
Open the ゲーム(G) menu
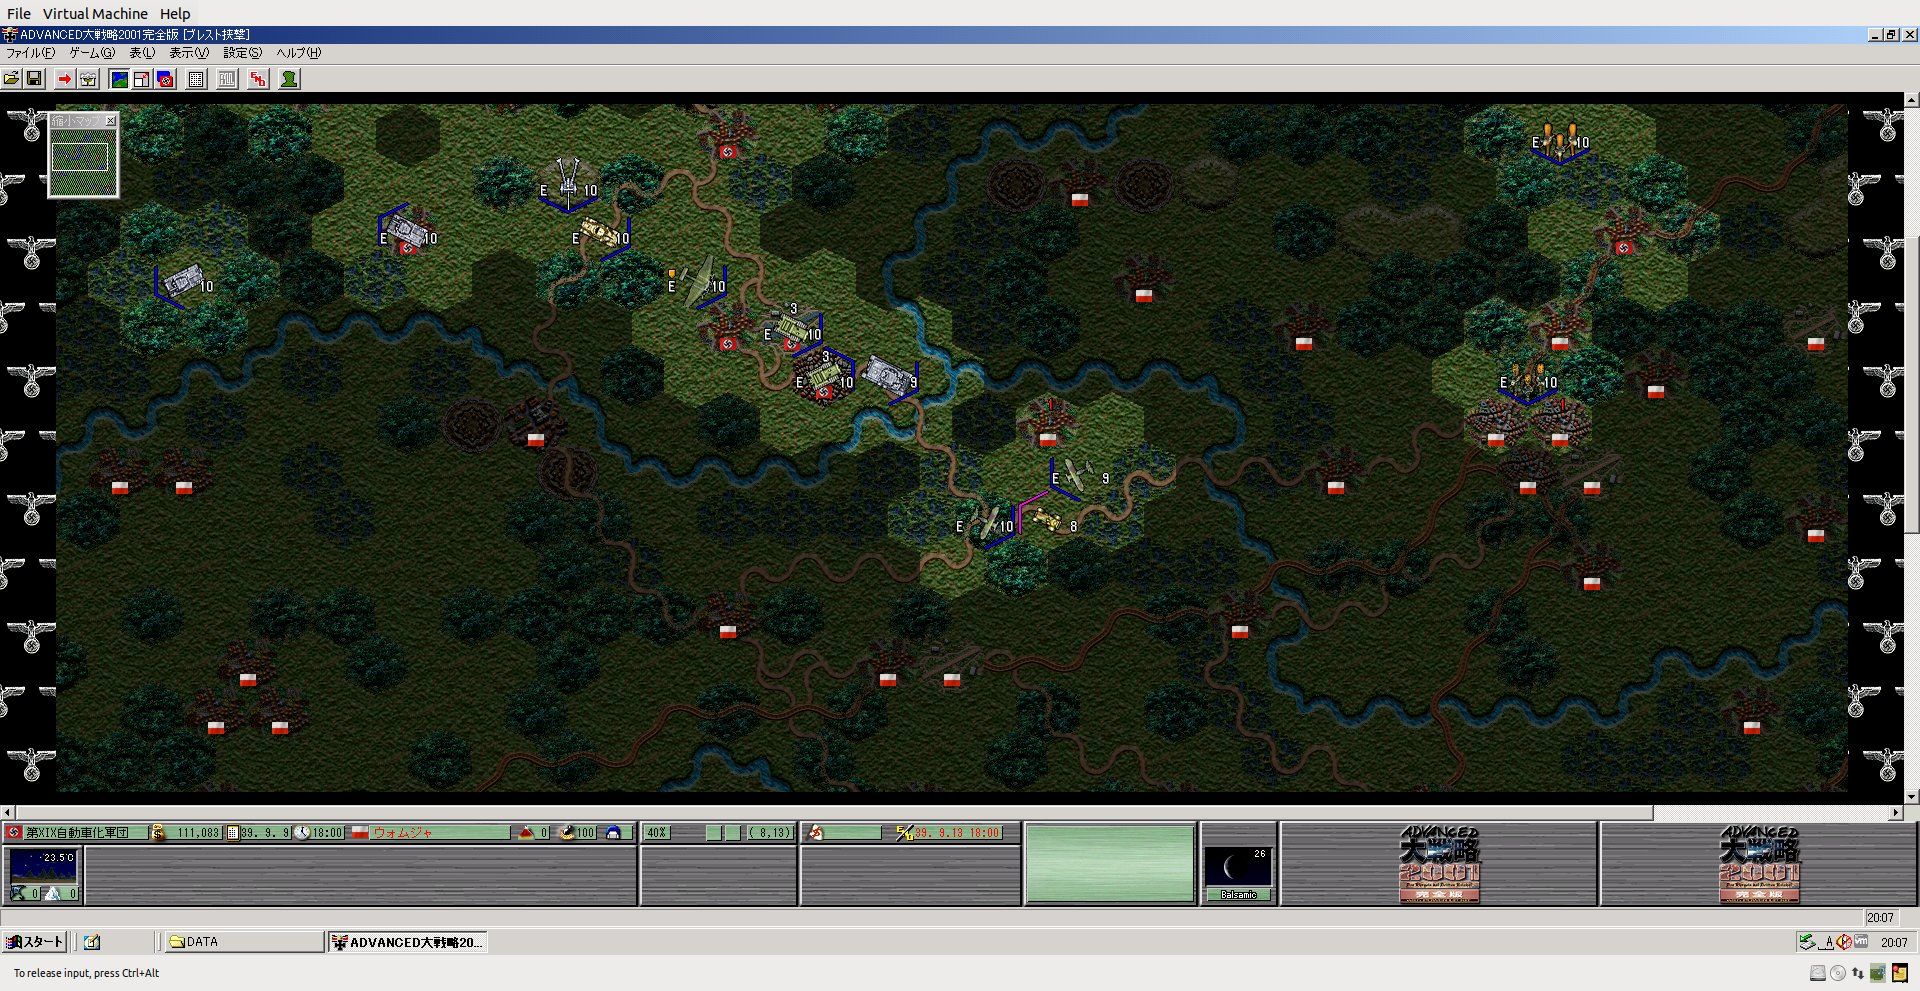click(x=92, y=53)
